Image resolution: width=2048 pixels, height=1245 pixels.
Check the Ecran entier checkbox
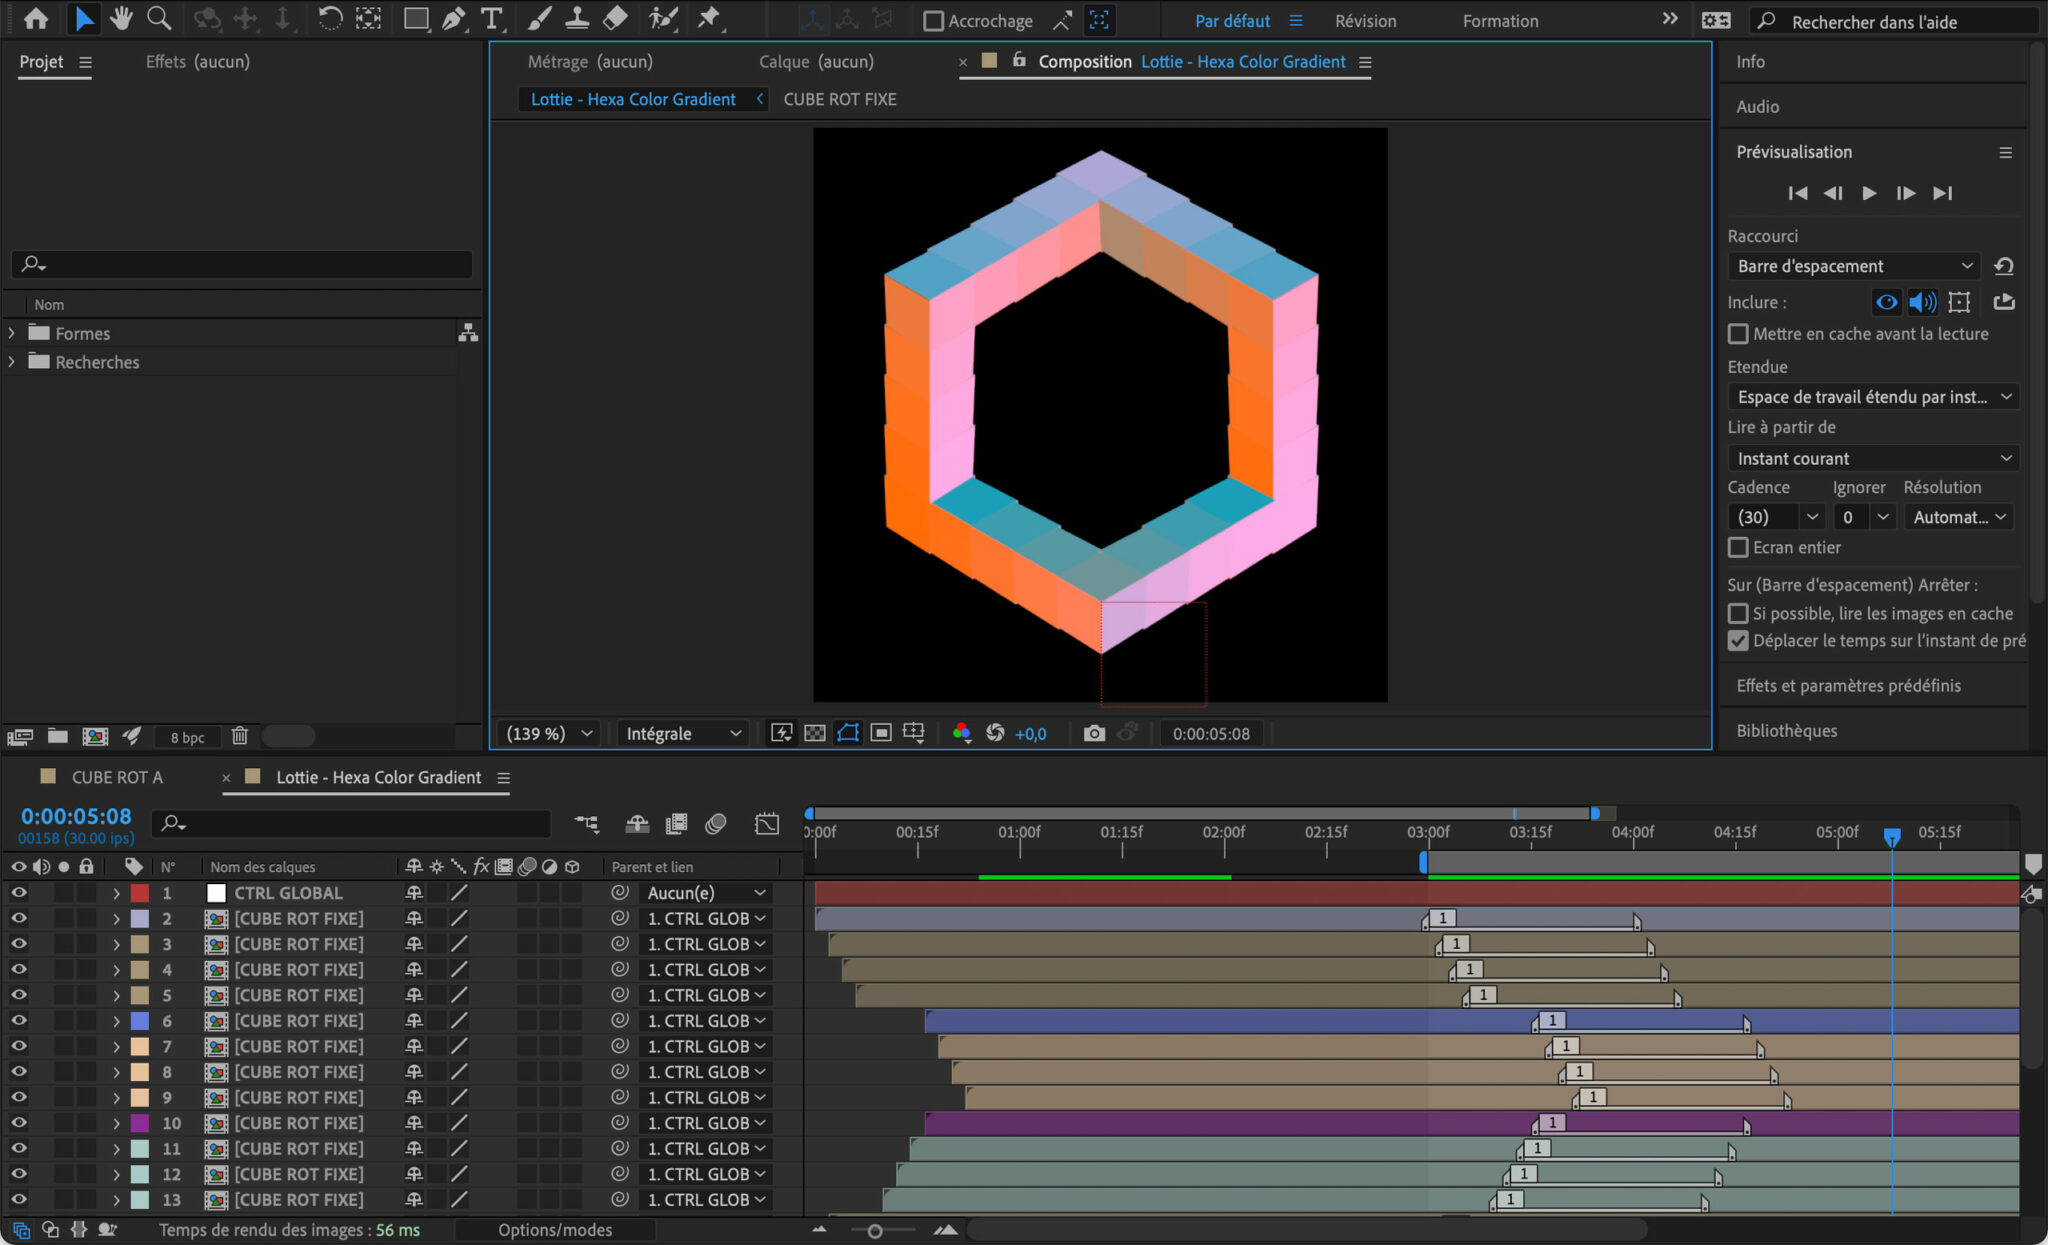coord(1738,547)
